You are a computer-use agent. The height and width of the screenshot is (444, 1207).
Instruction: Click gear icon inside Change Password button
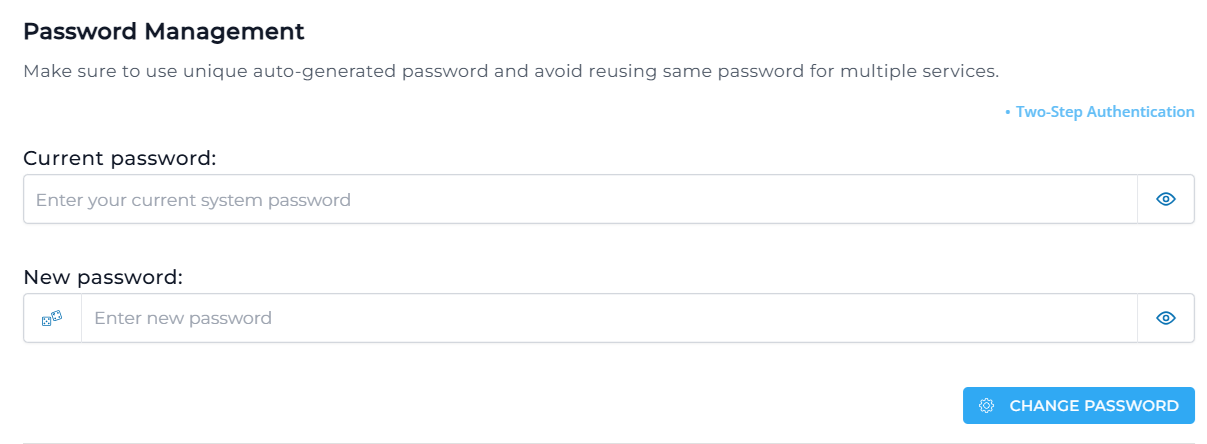point(986,406)
